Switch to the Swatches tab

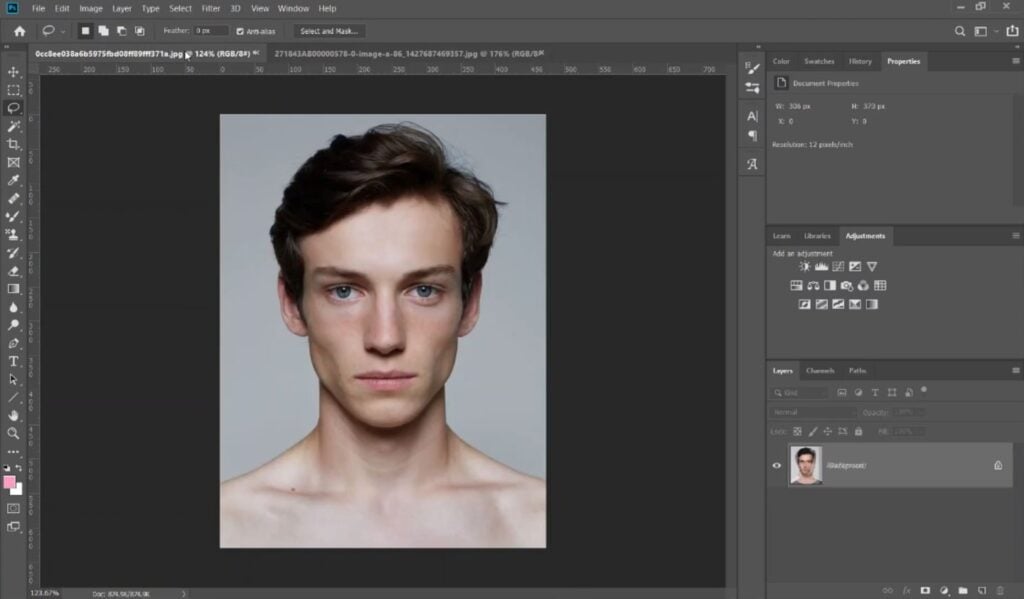pos(819,61)
